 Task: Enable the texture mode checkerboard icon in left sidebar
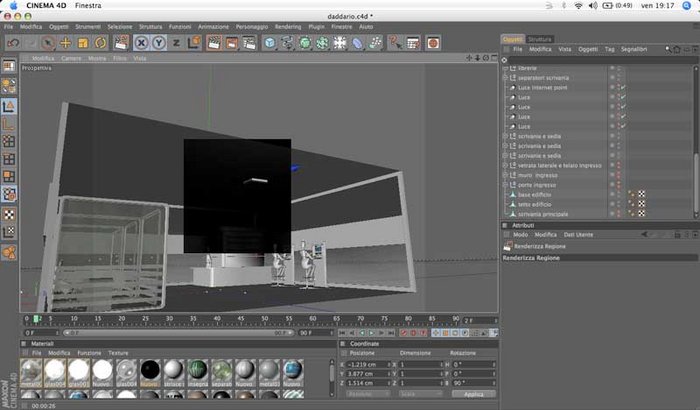9,214
